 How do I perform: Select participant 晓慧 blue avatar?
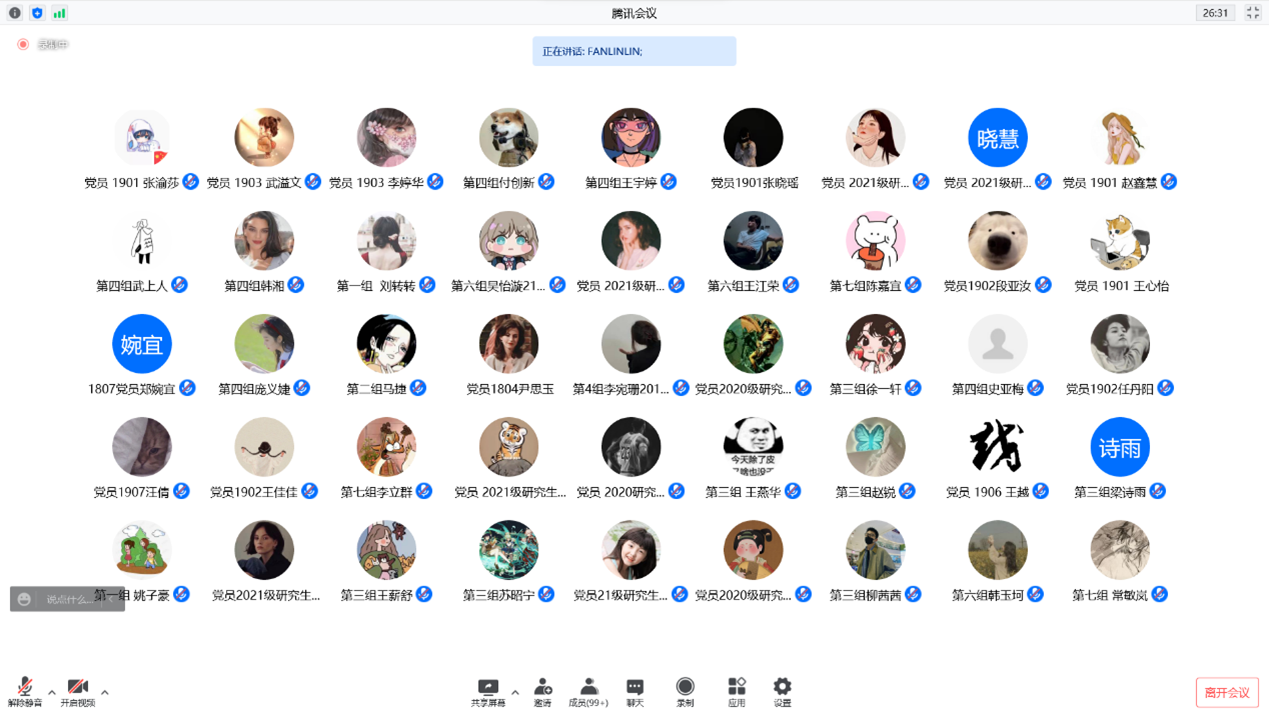[997, 138]
